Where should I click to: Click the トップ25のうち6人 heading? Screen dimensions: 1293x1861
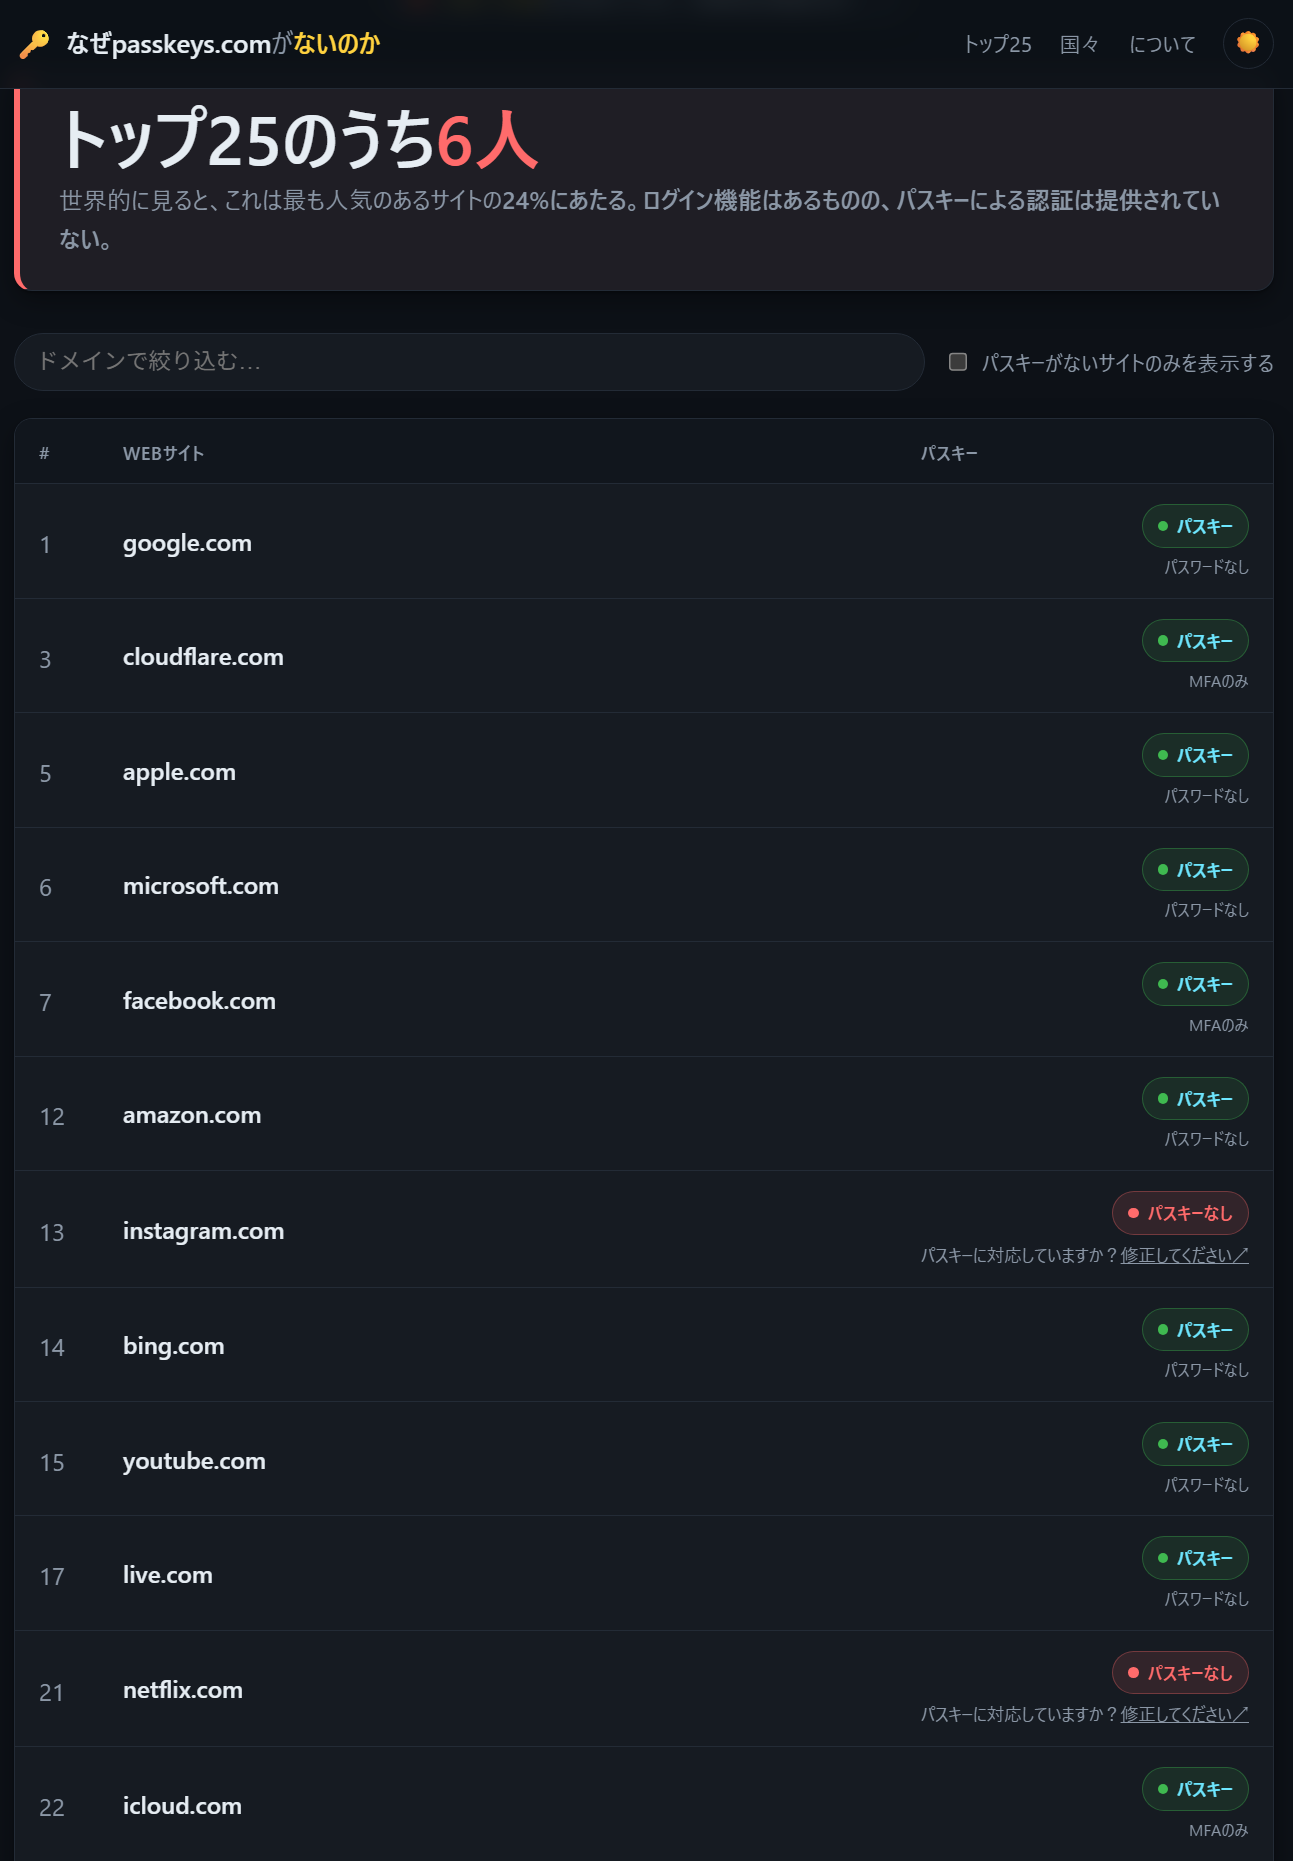point(299,140)
